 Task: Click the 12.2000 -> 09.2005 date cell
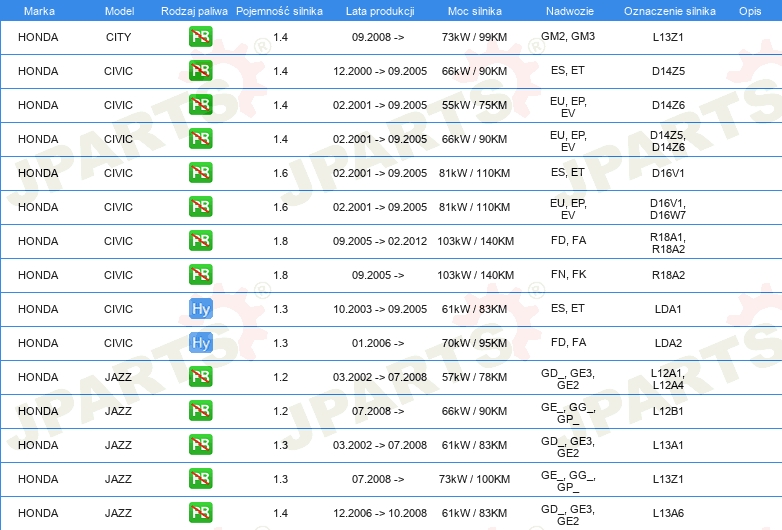pyautogui.click(x=380, y=71)
